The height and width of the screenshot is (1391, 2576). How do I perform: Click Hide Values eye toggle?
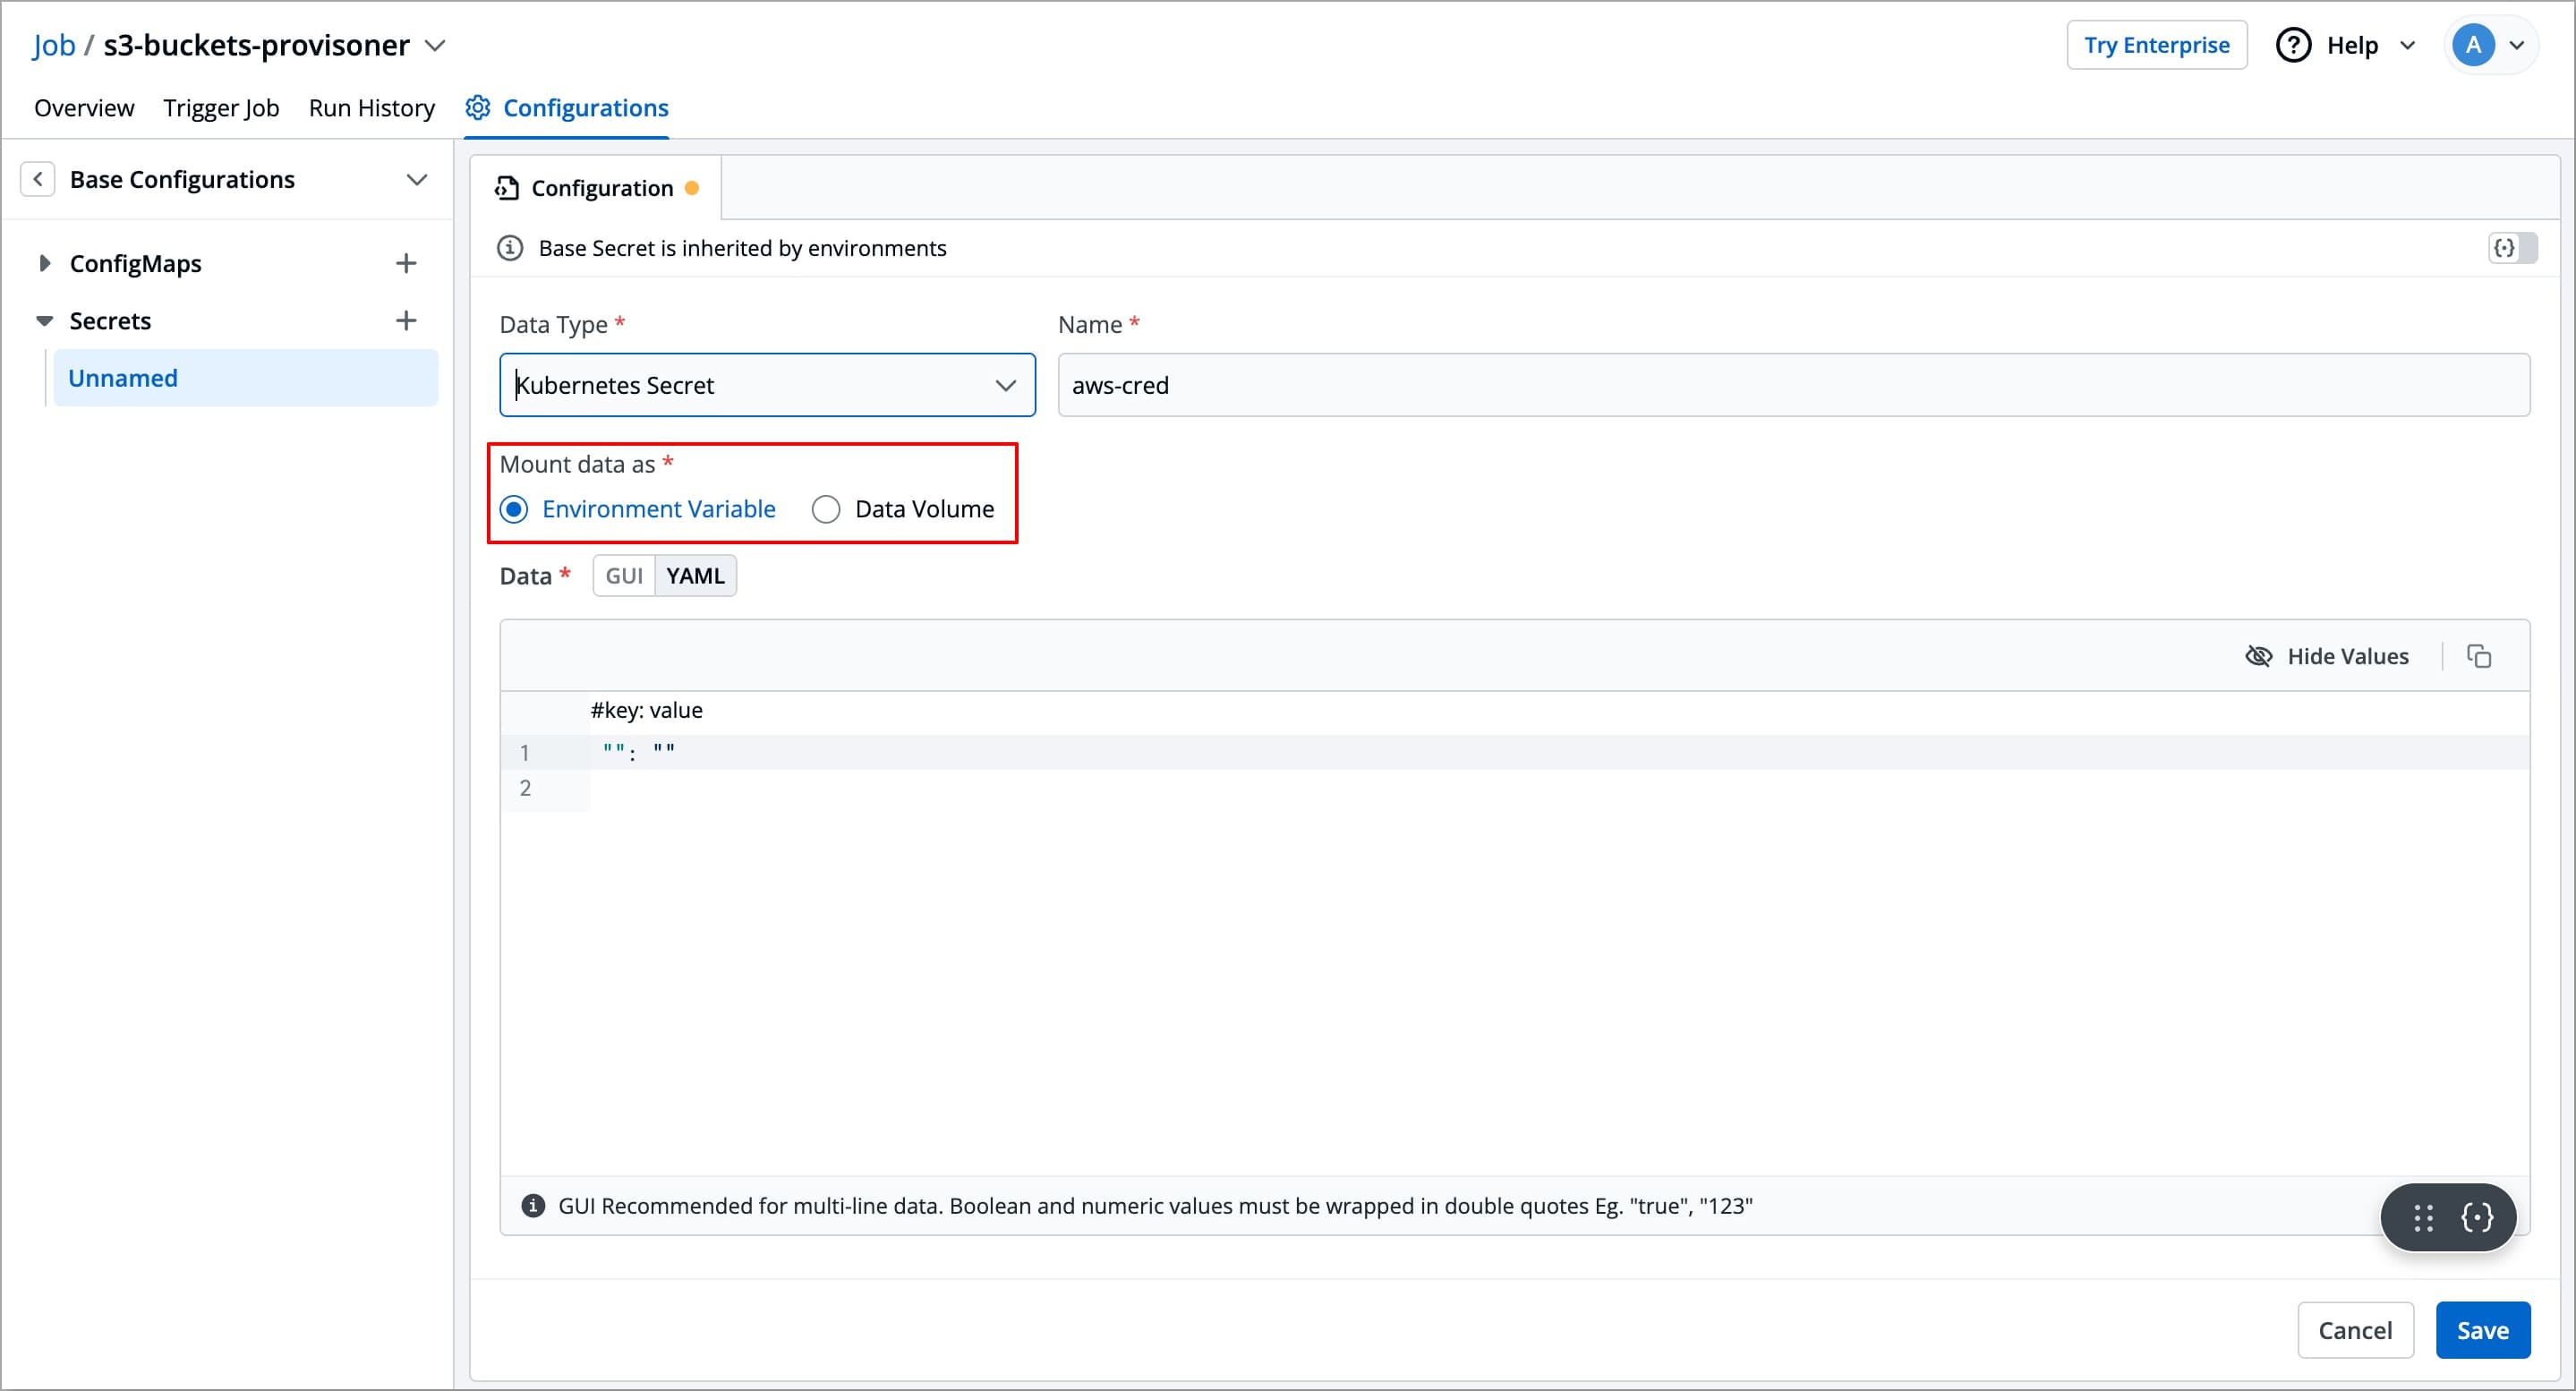tap(2327, 656)
